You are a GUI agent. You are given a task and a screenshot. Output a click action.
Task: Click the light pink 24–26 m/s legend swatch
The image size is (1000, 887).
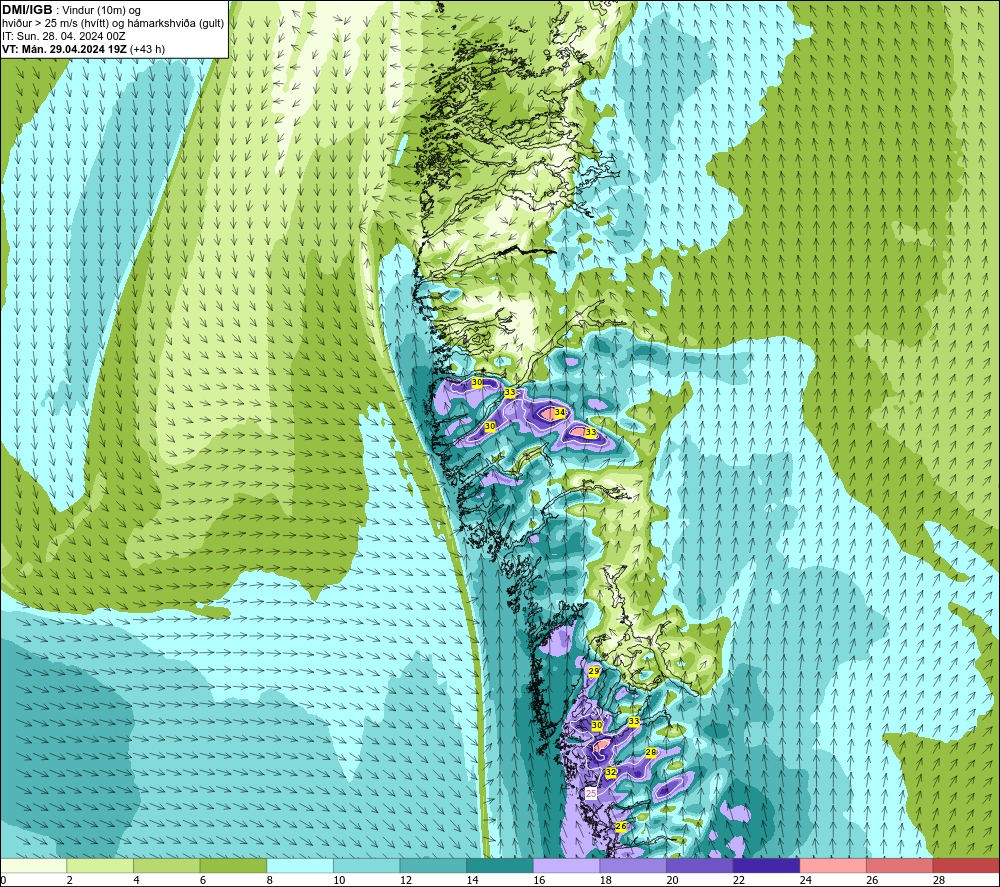833,866
